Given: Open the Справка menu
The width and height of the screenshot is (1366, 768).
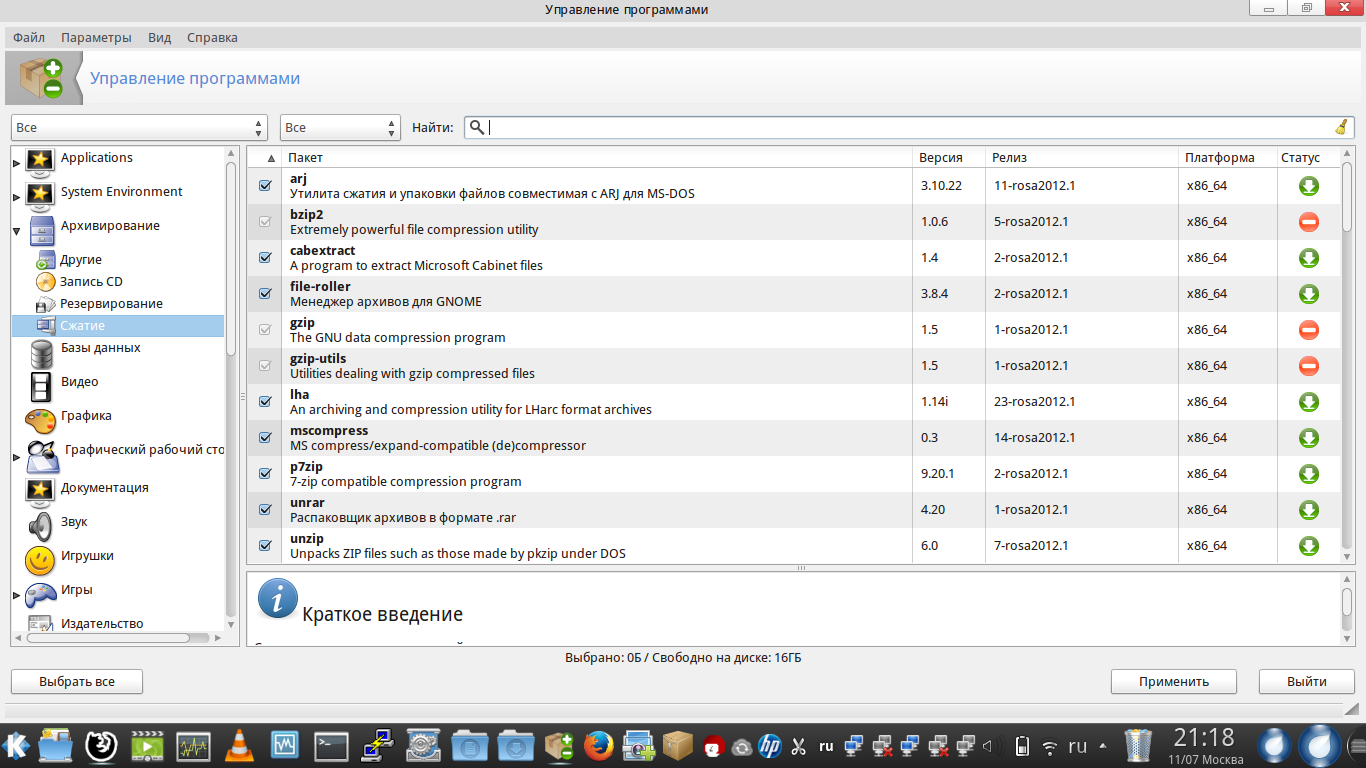Looking at the screenshot, I should 212,38.
